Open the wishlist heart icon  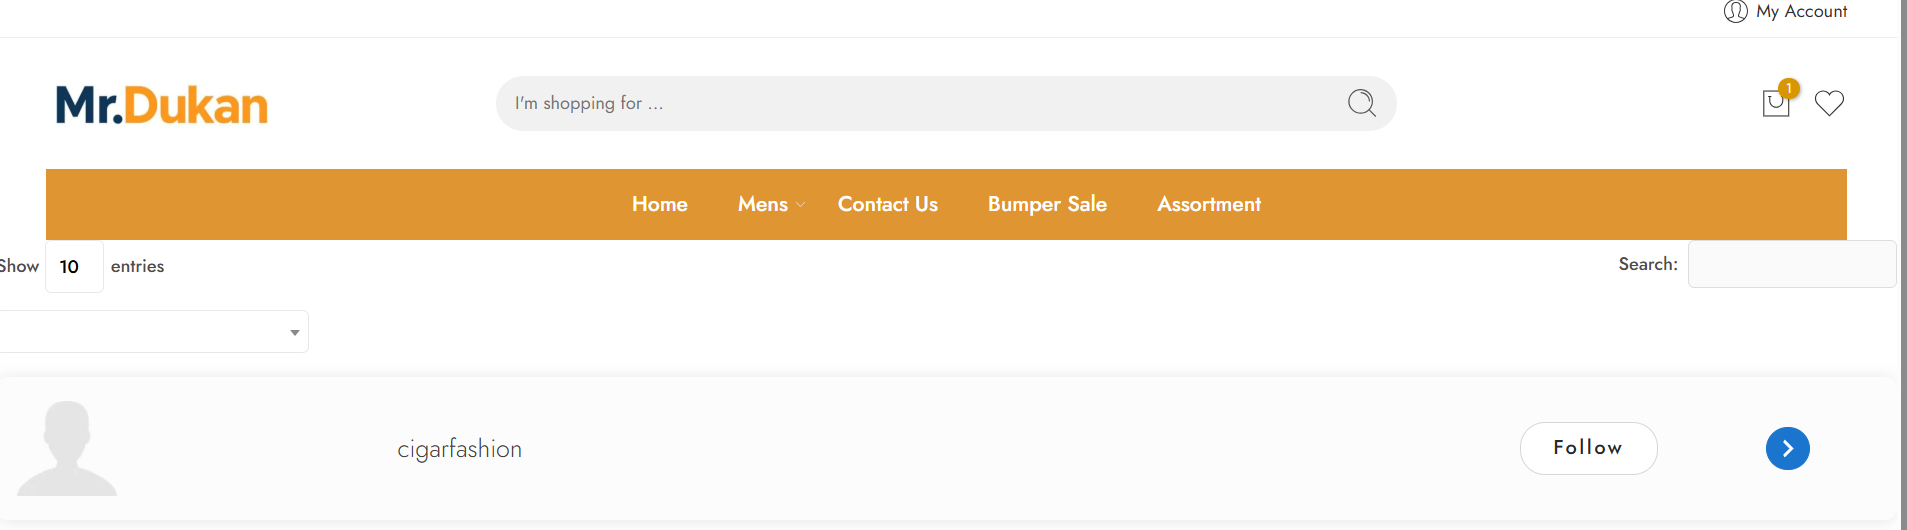(x=1829, y=103)
